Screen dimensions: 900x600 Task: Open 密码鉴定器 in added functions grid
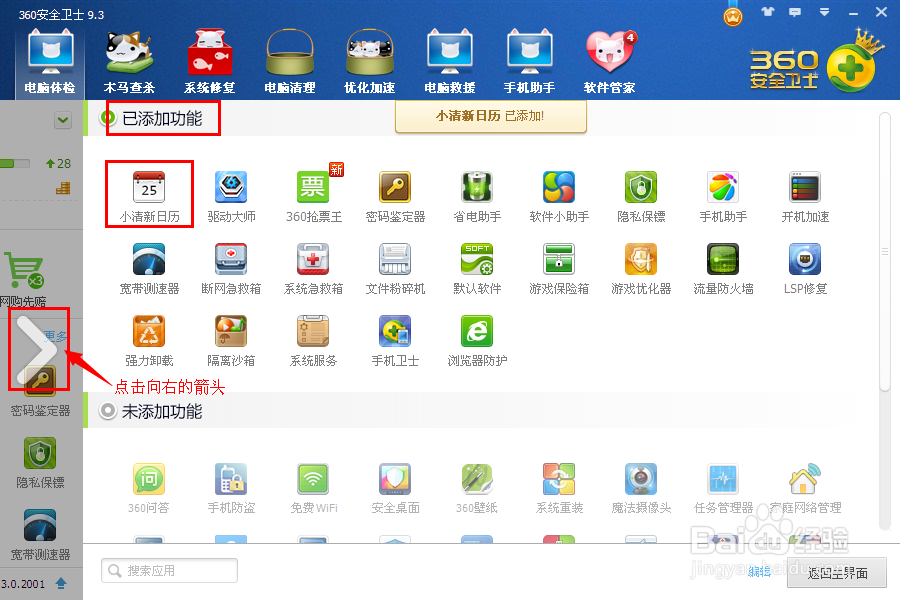pyautogui.click(x=395, y=196)
